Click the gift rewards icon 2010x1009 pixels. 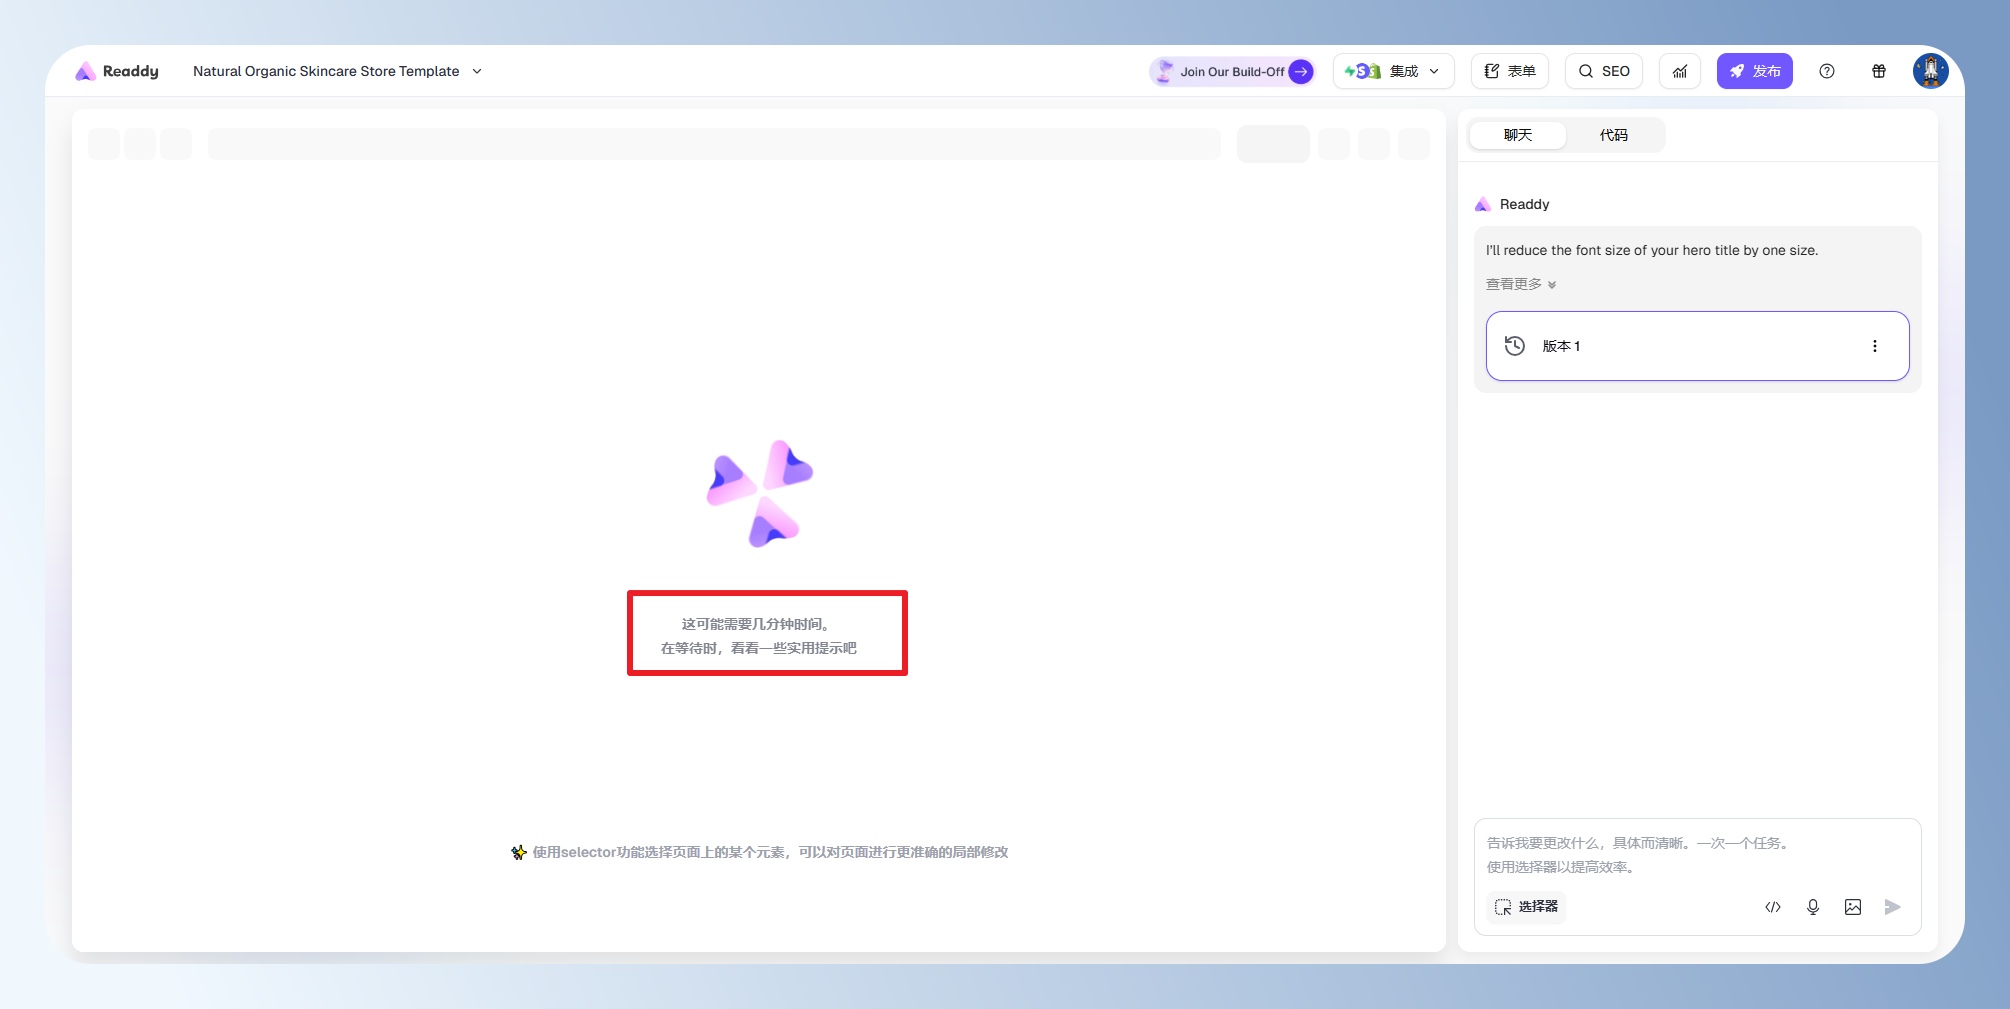point(1878,71)
